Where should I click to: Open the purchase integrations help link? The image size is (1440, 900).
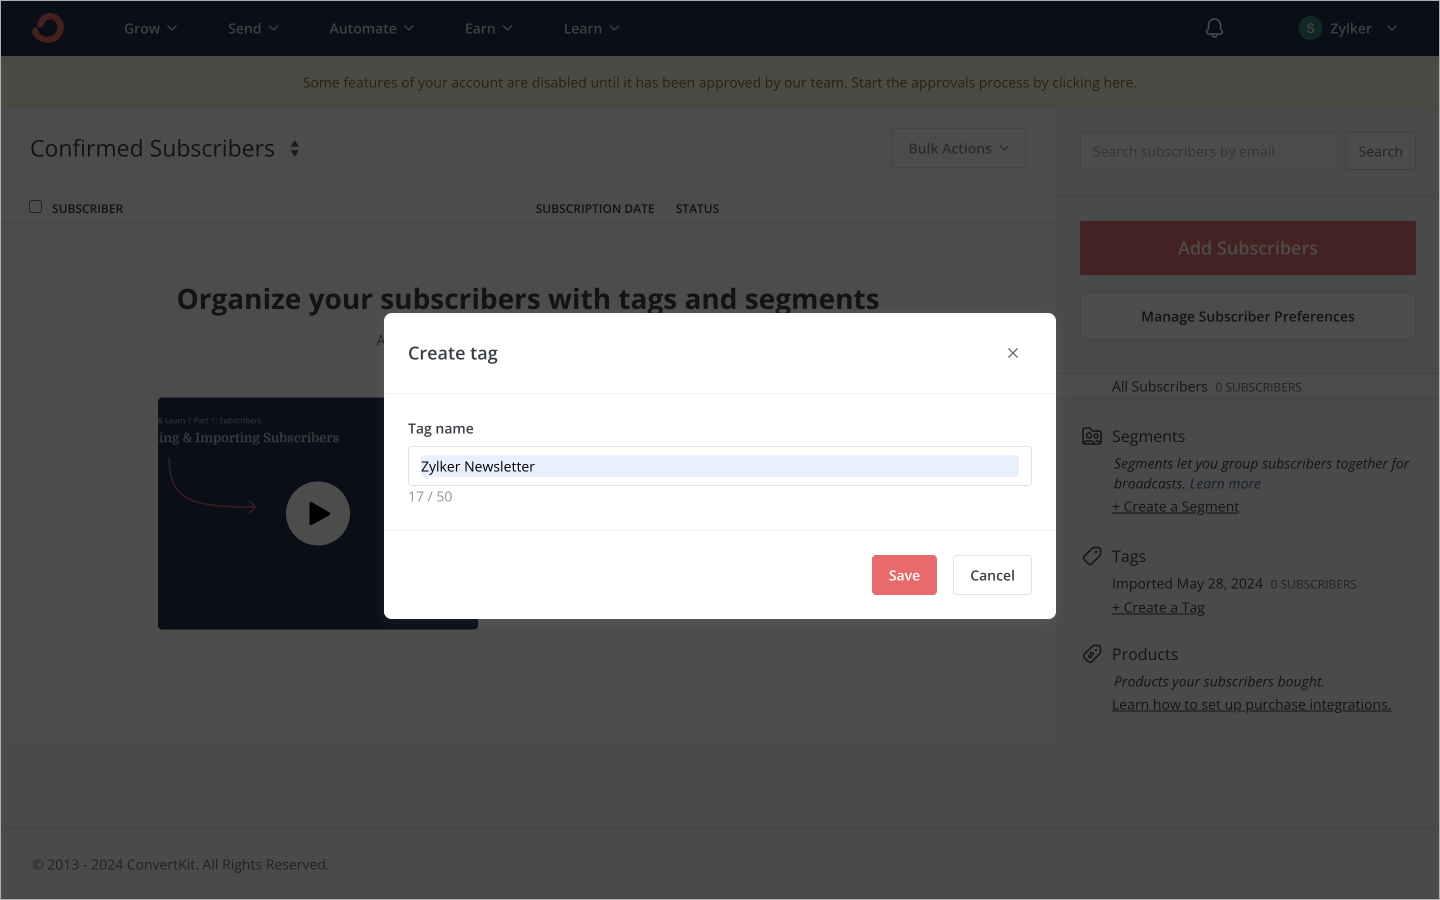[x=1251, y=705]
